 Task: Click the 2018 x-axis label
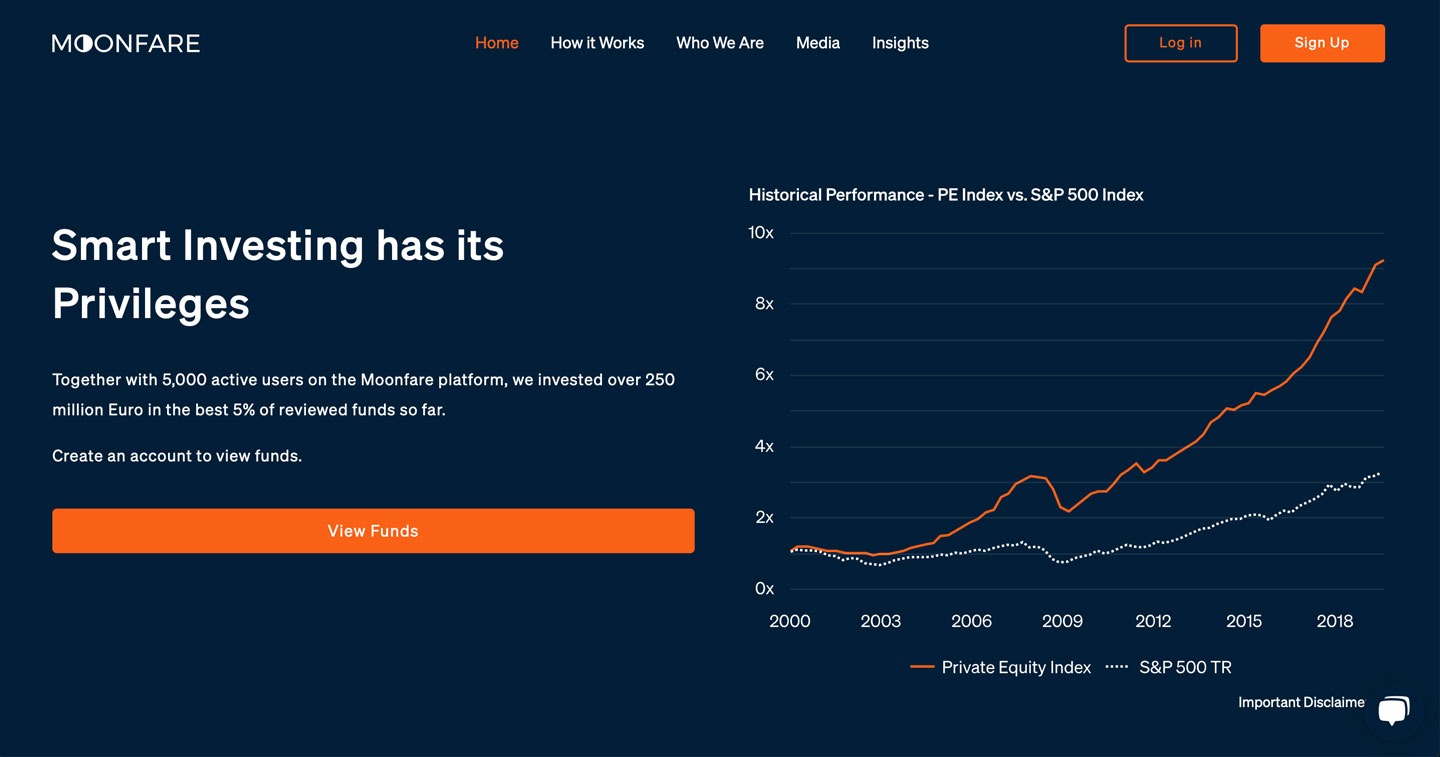(x=1335, y=621)
